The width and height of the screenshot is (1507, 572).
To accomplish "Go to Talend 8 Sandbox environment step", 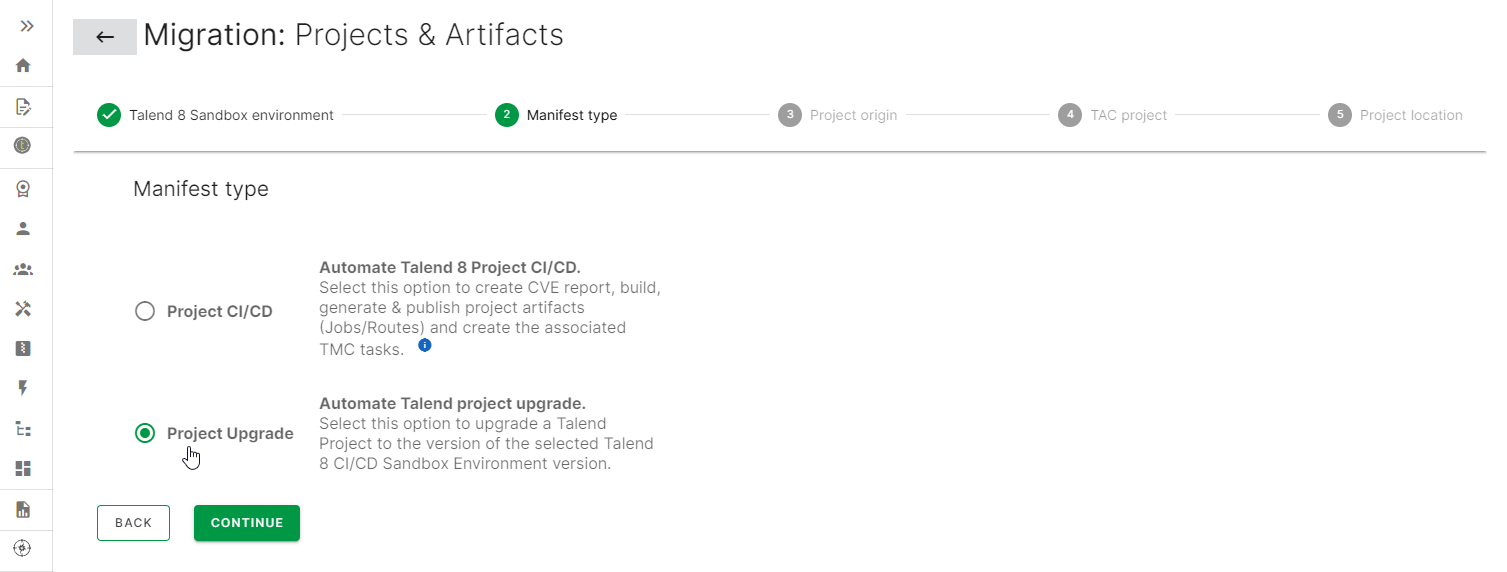I will tap(216, 115).
